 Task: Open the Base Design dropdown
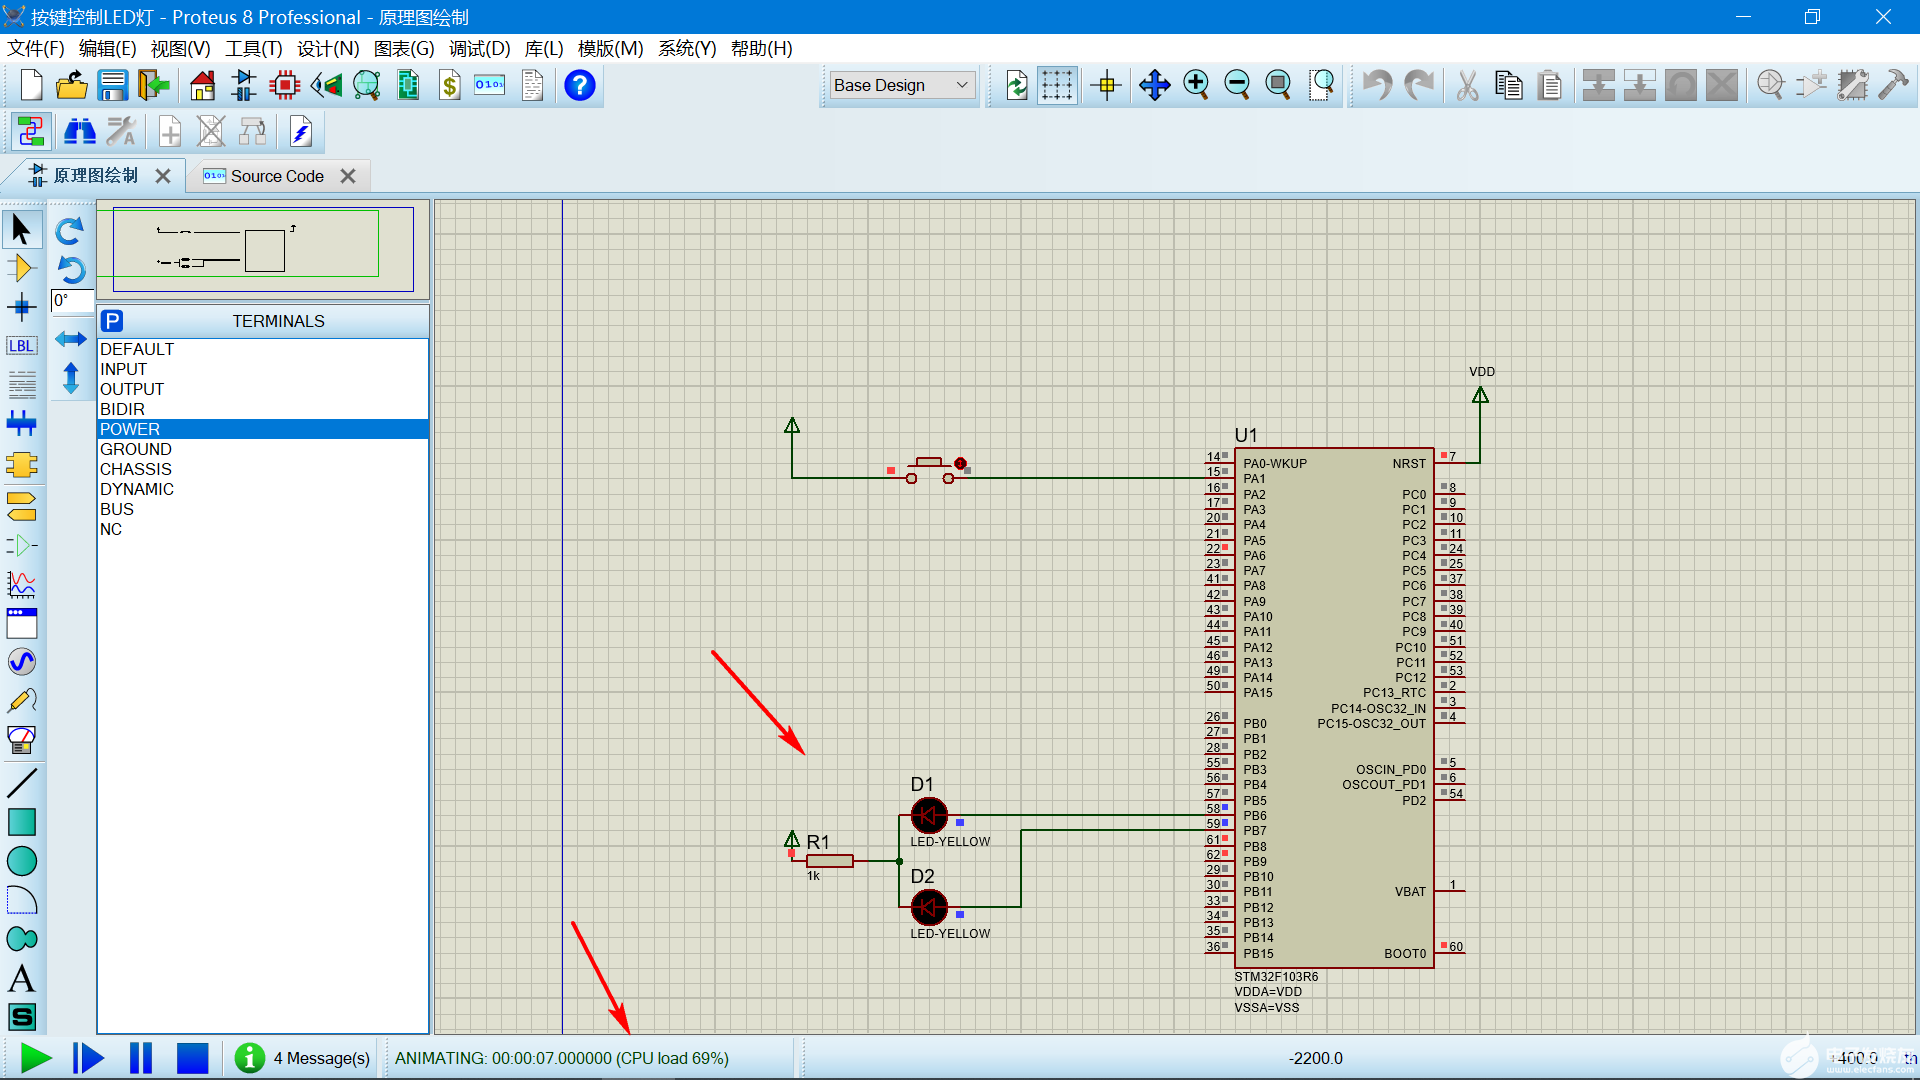902,86
